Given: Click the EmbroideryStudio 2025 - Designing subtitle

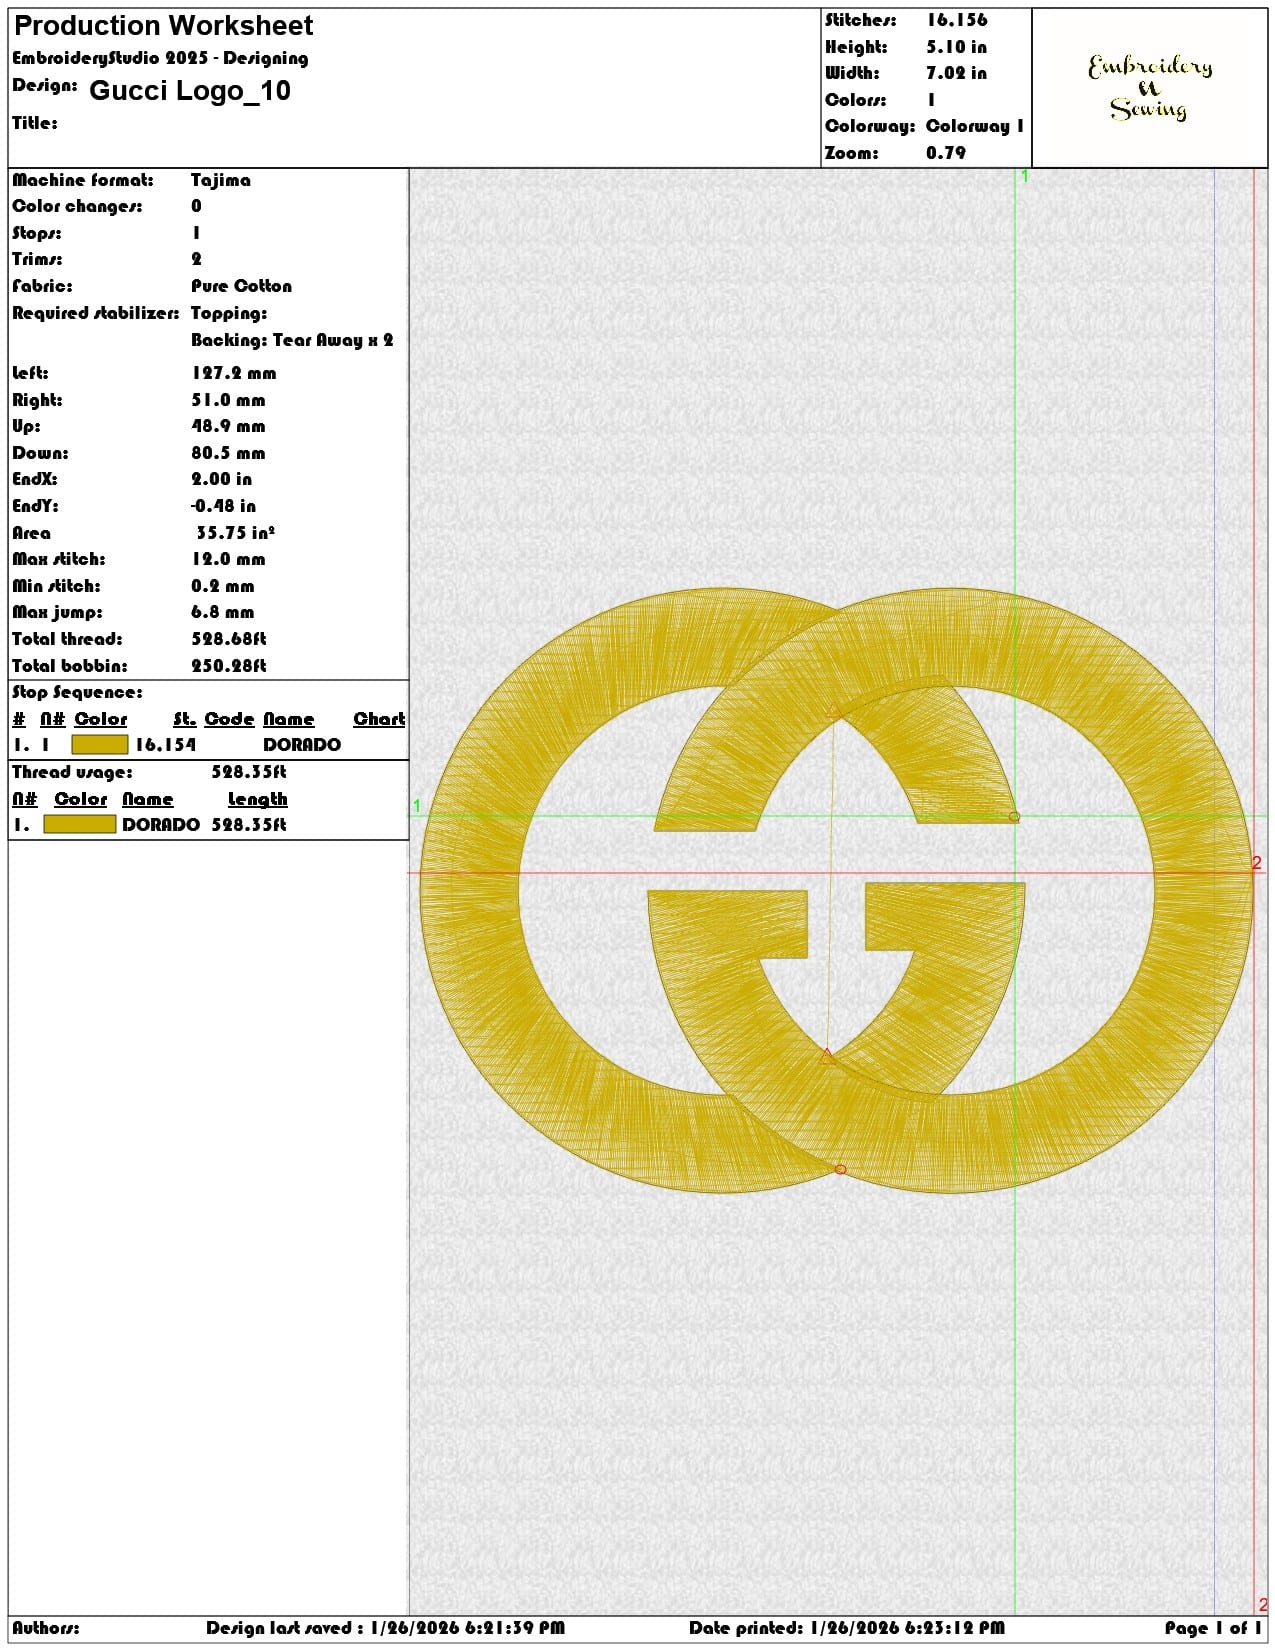Looking at the screenshot, I should click(x=160, y=58).
